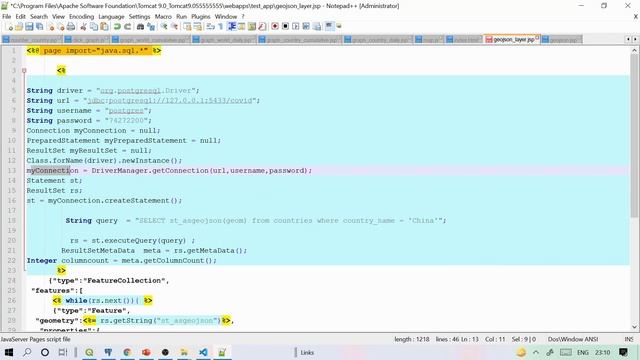This screenshot has height=360, width=640.
Task: Open Chrome from the taskbar
Action: click(127, 352)
